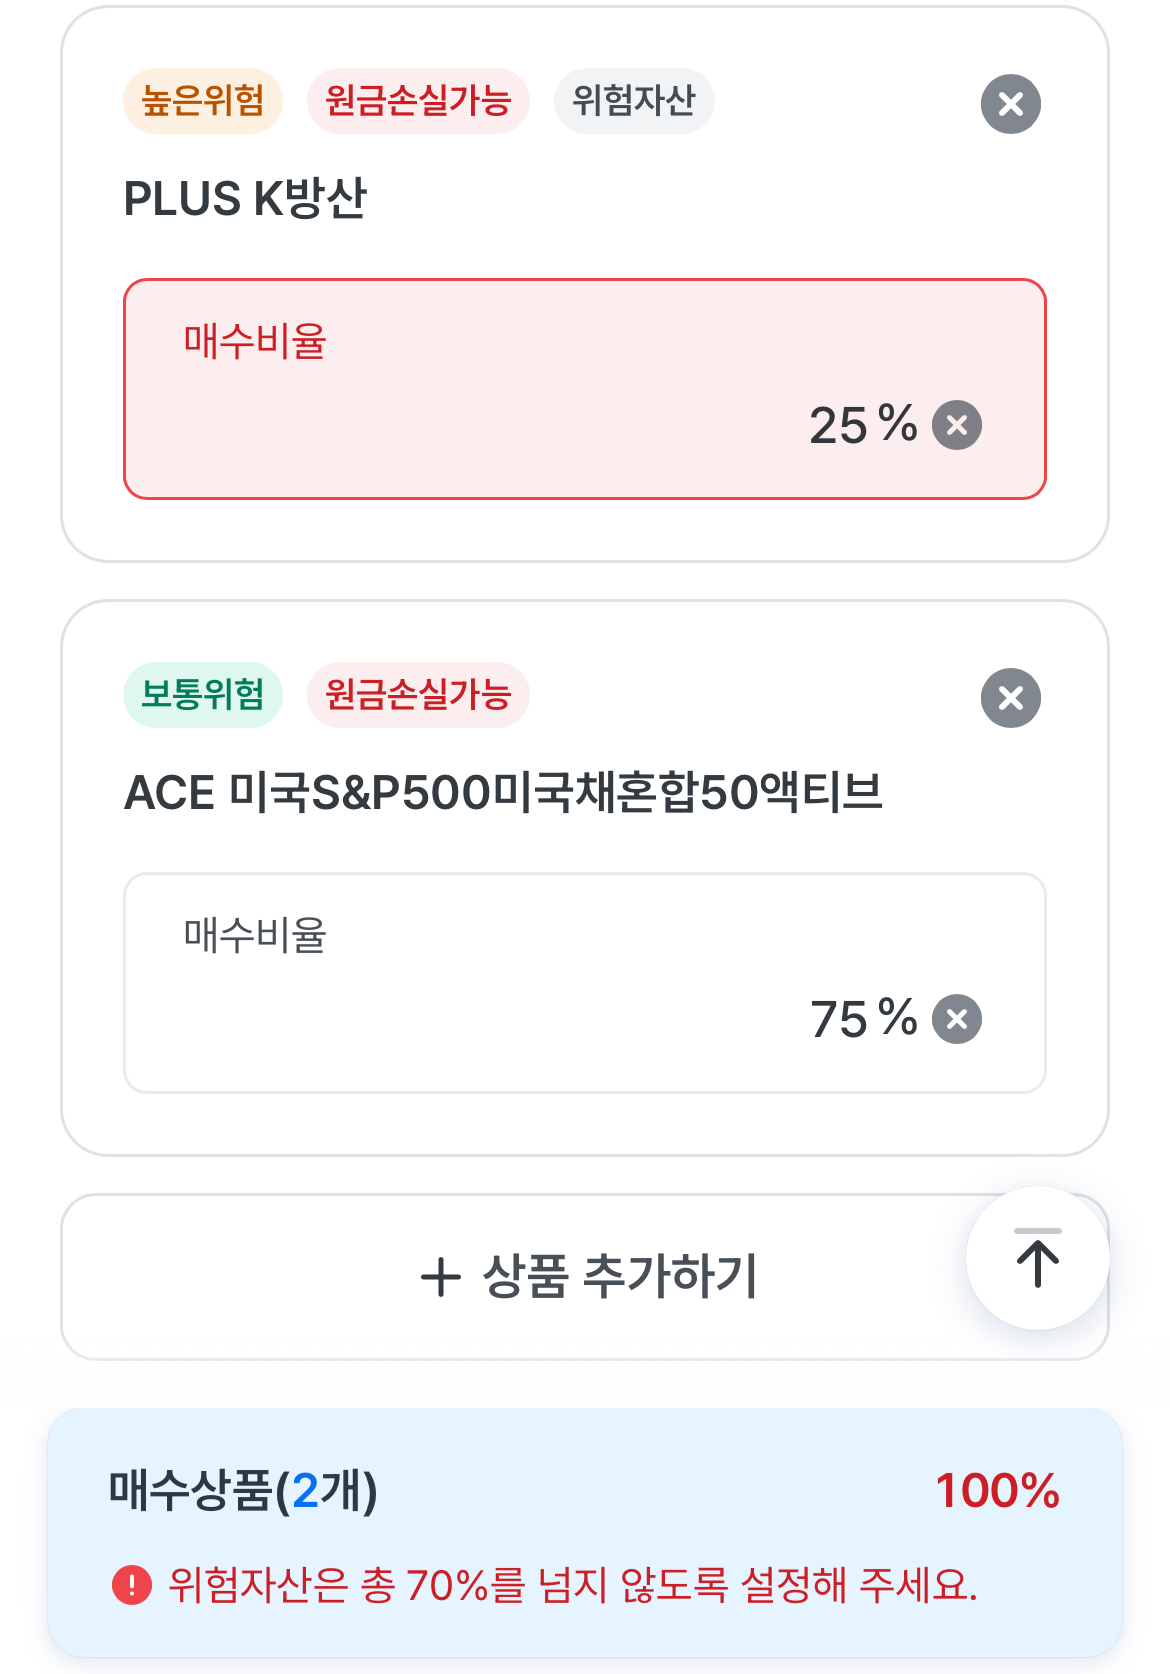Clear the 25% purchase ratio value
This screenshot has width=1170, height=1674.
[x=956, y=425]
